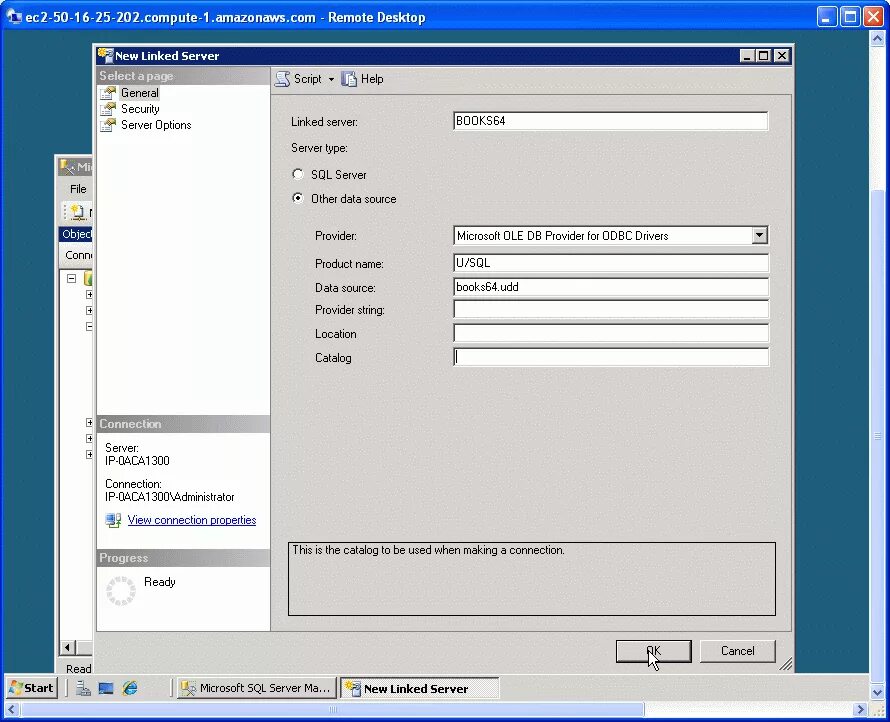Click the Remote Desktop vertical scrollbar down arrow

[878, 692]
